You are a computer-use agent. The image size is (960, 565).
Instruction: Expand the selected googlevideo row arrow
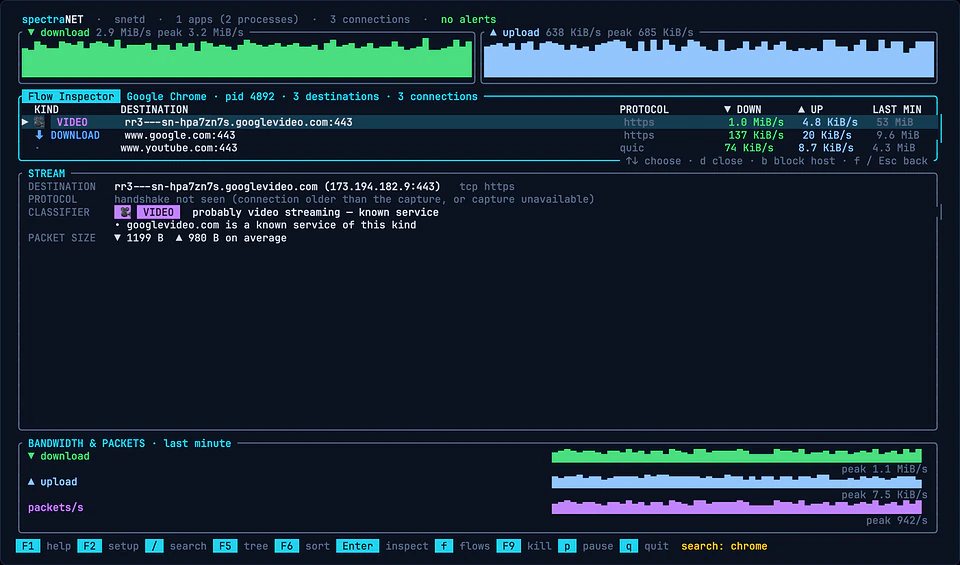25,122
